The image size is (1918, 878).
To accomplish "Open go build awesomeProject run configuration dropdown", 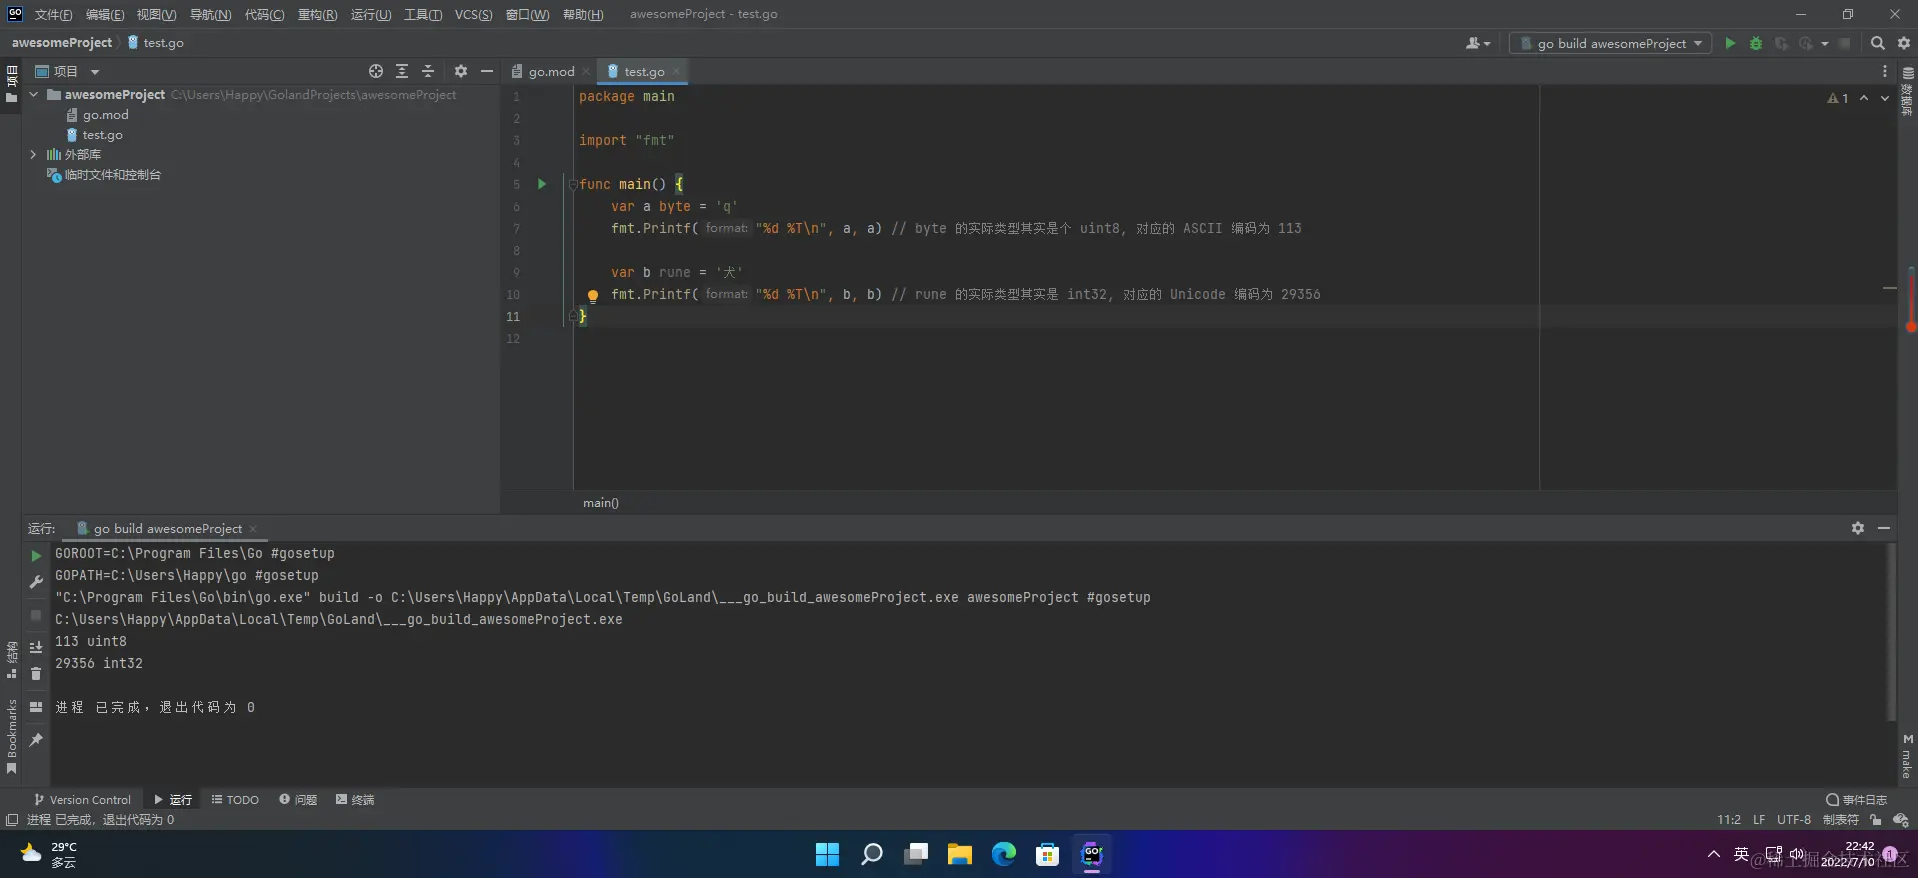I will tap(1610, 43).
